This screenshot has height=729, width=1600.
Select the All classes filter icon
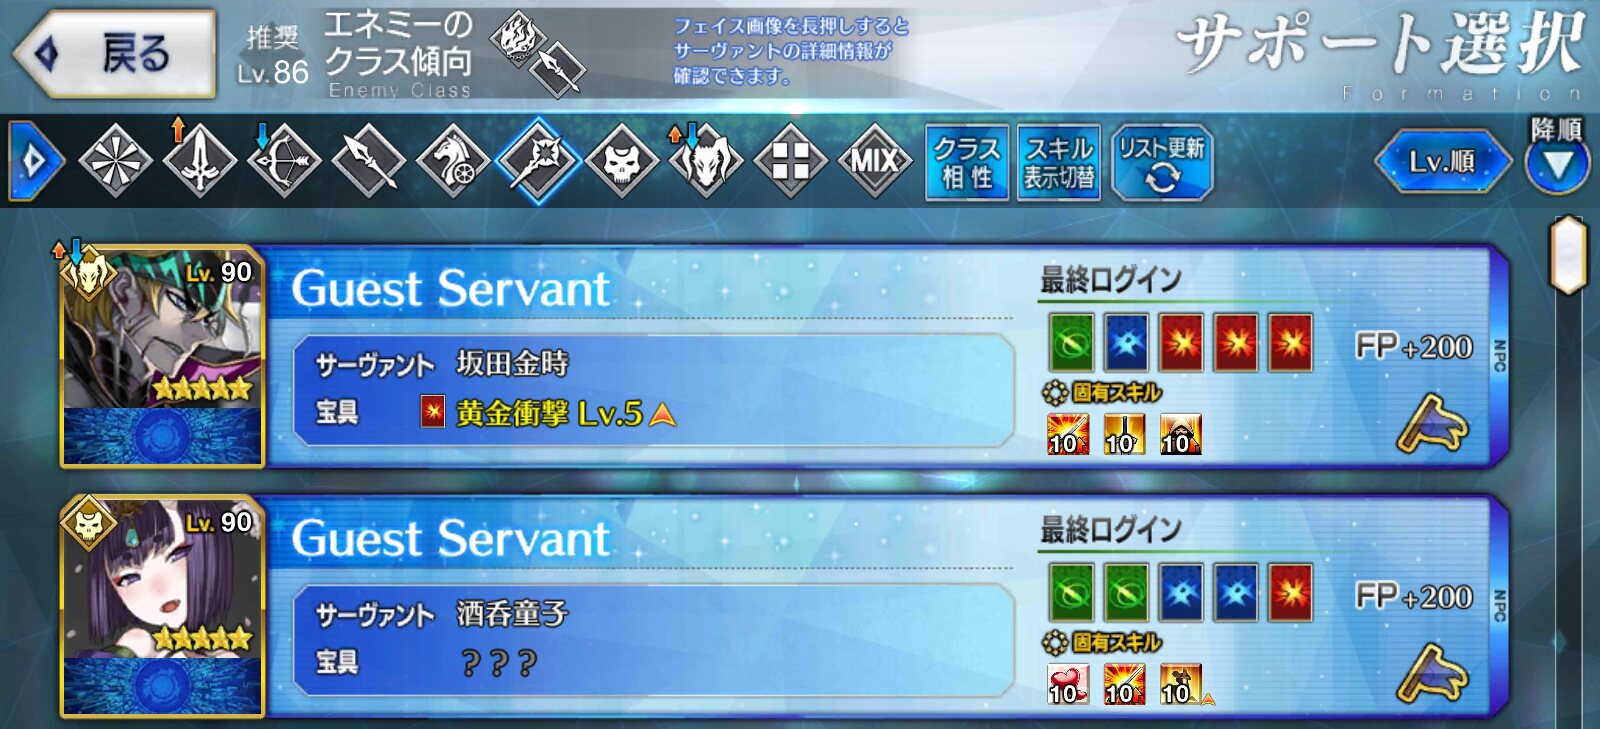(115, 160)
